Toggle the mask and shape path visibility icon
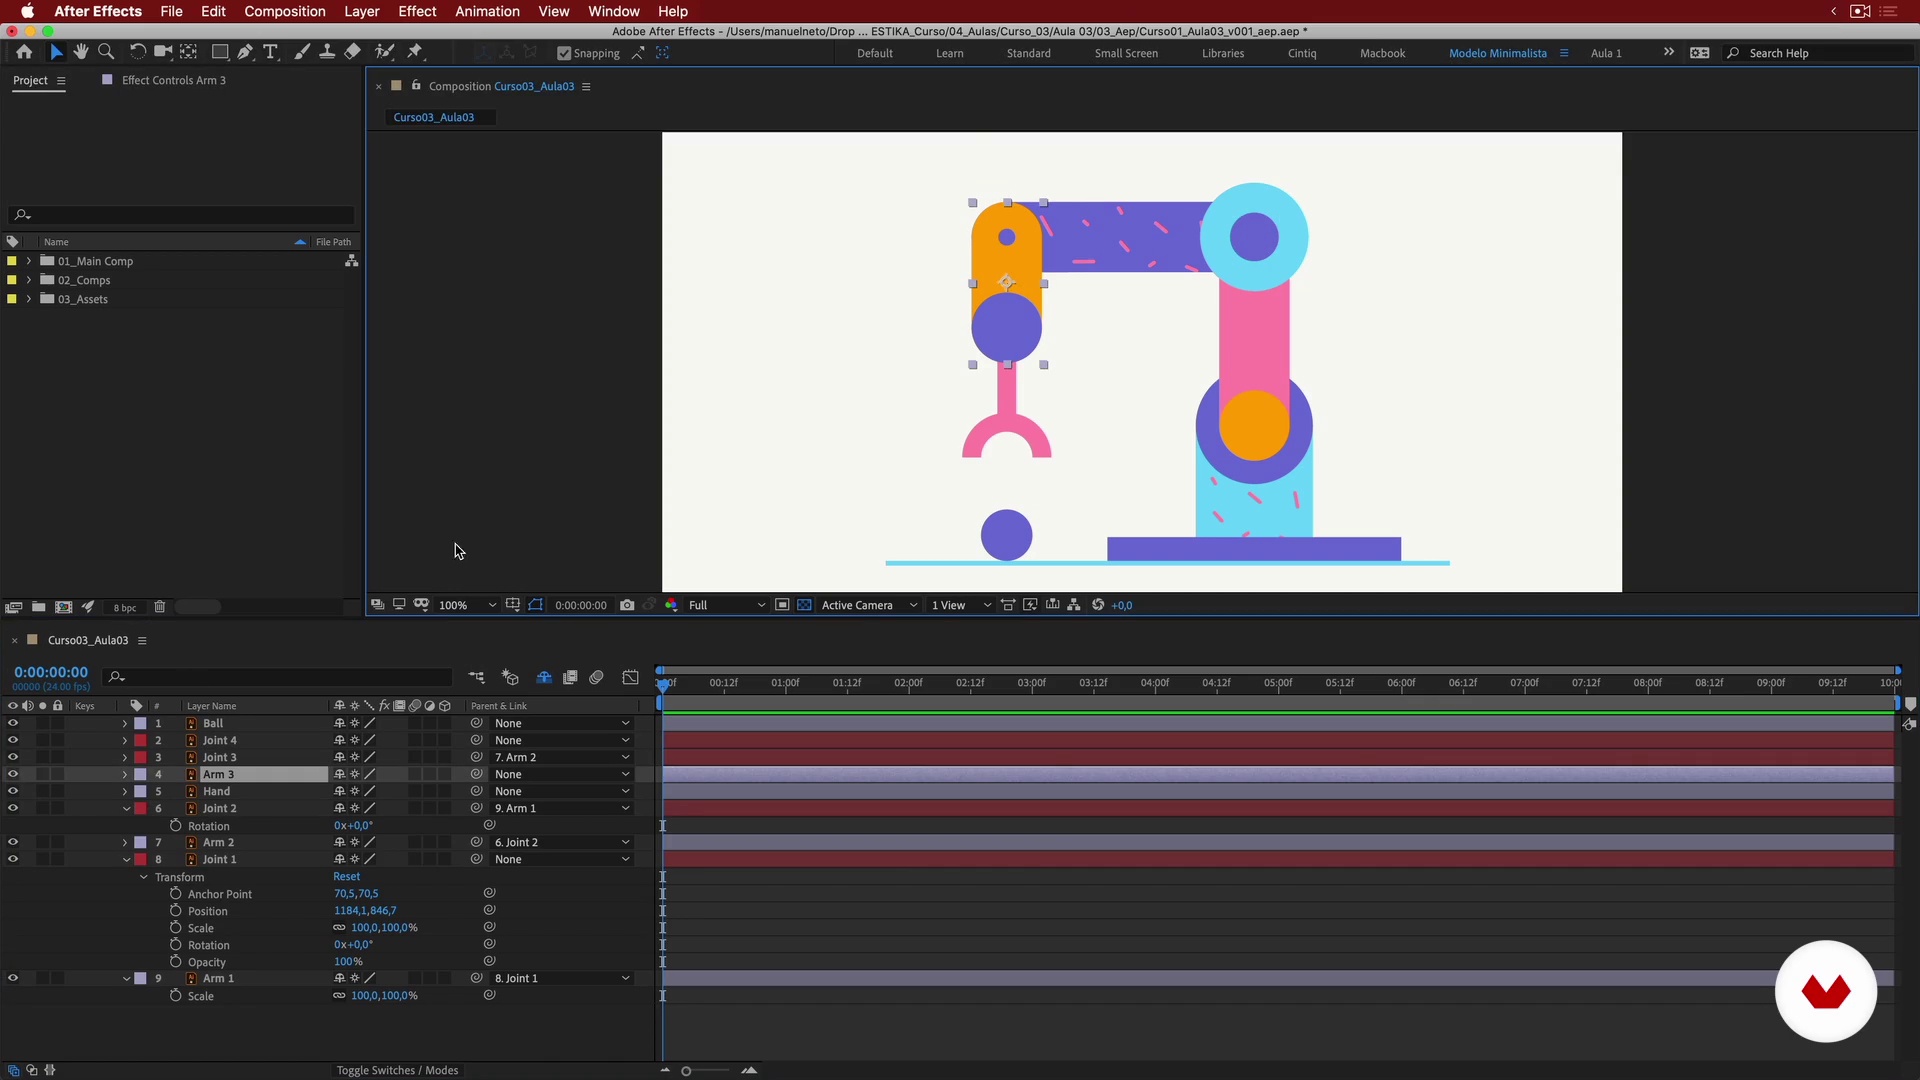The image size is (1920, 1080). [536, 605]
